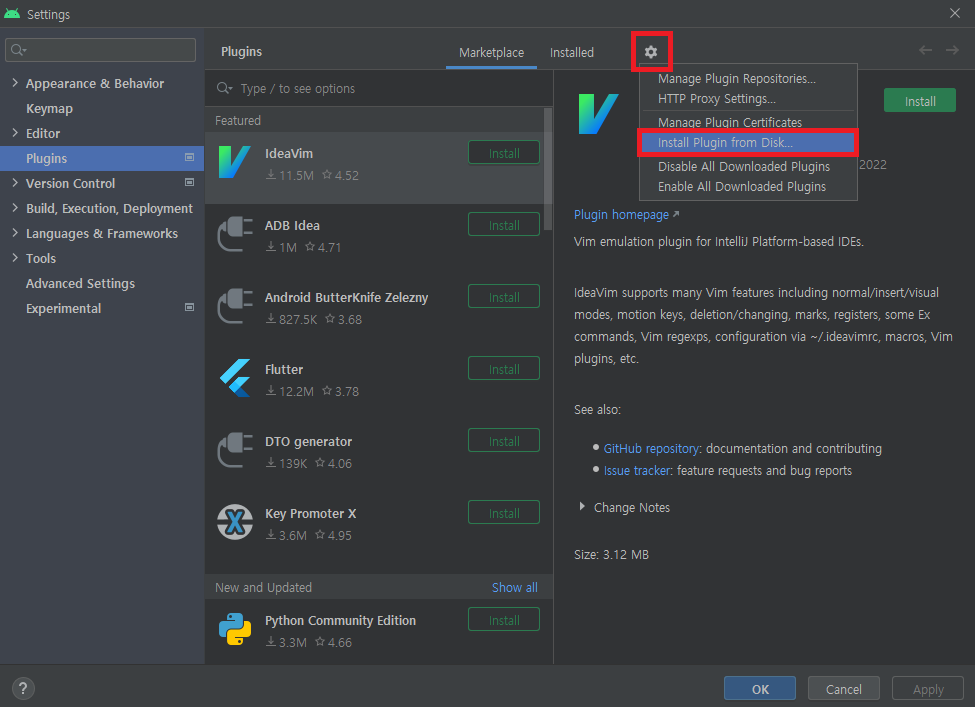Image resolution: width=975 pixels, height=707 pixels.
Task: Select Manage Plugin Certificates menu item
Action: (748, 122)
